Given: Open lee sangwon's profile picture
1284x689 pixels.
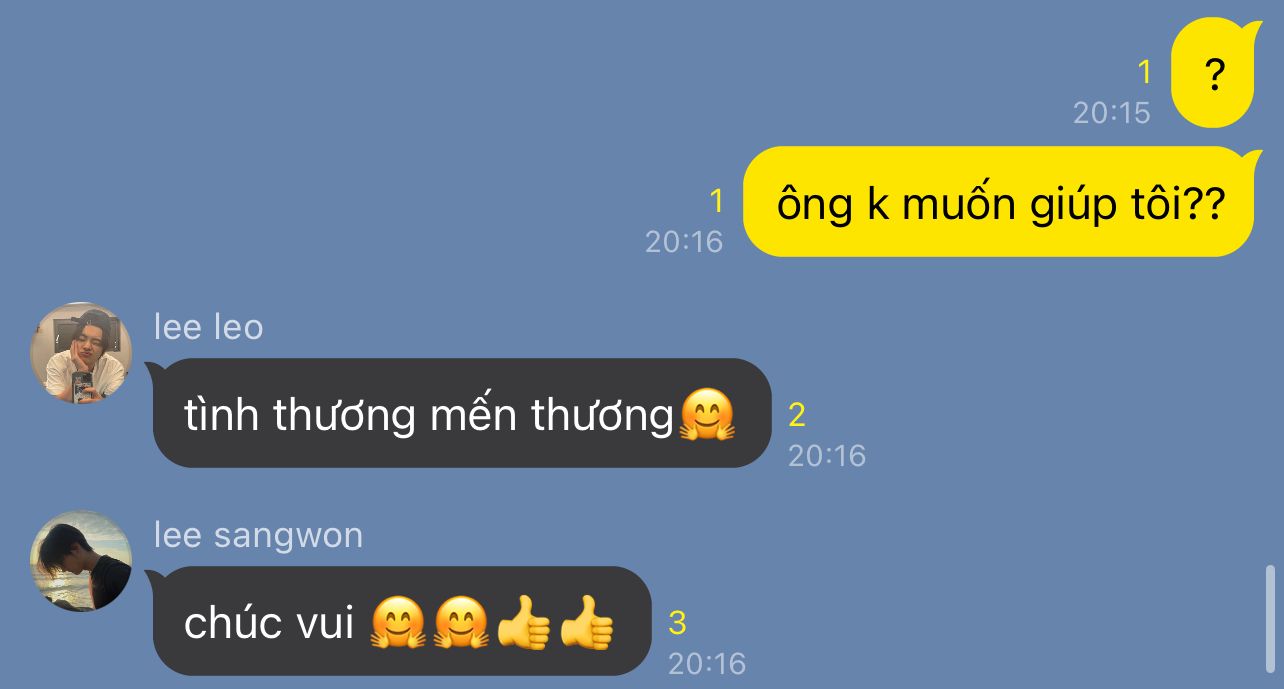Looking at the screenshot, I should point(81,561).
